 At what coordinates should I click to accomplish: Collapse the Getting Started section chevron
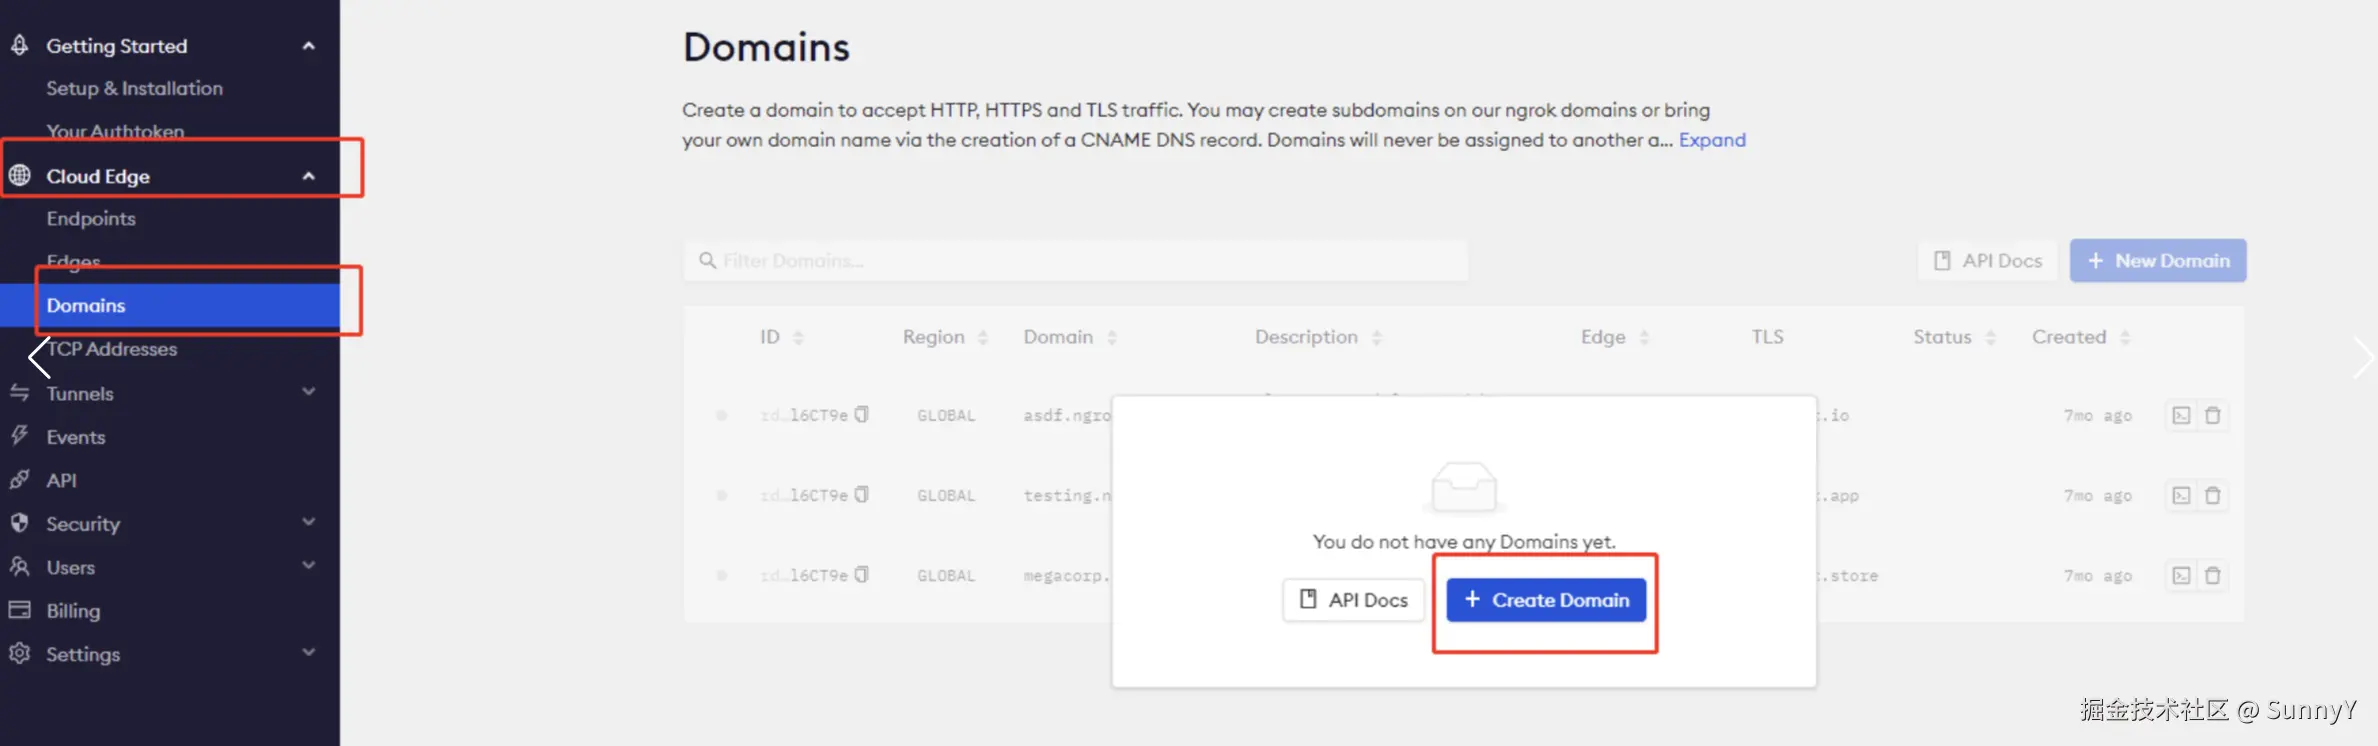(x=309, y=46)
